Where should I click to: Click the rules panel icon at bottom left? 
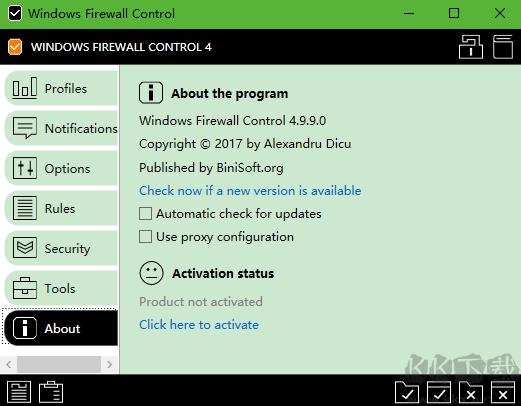coord(19,392)
